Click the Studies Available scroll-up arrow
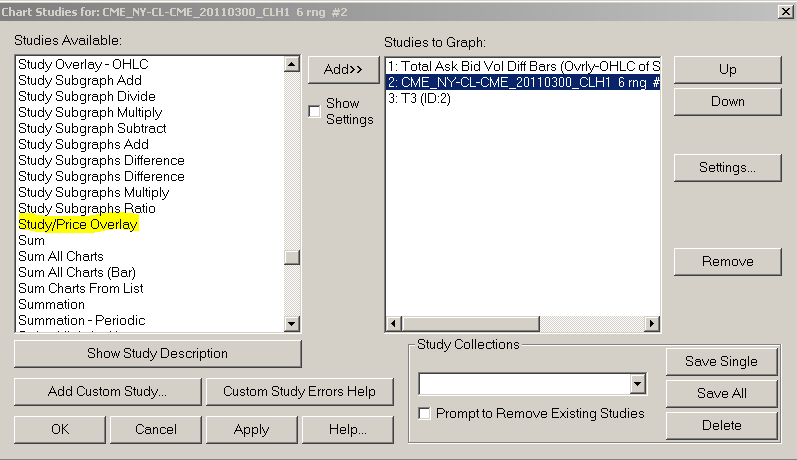797x460 pixels. [292, 64]
